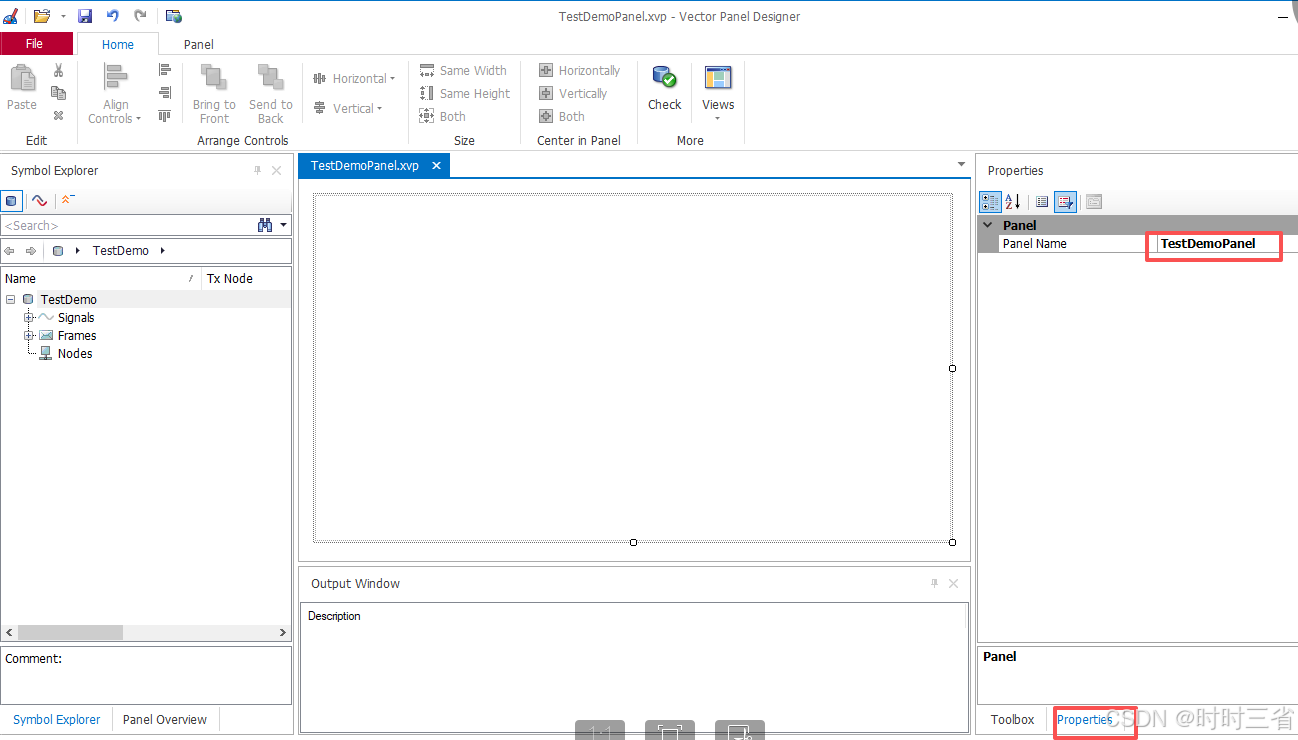This screenshot has width=1298, height=740.
Task: Open the dropdown arrow beside the Open folder icon
Action: coord(63,16)
